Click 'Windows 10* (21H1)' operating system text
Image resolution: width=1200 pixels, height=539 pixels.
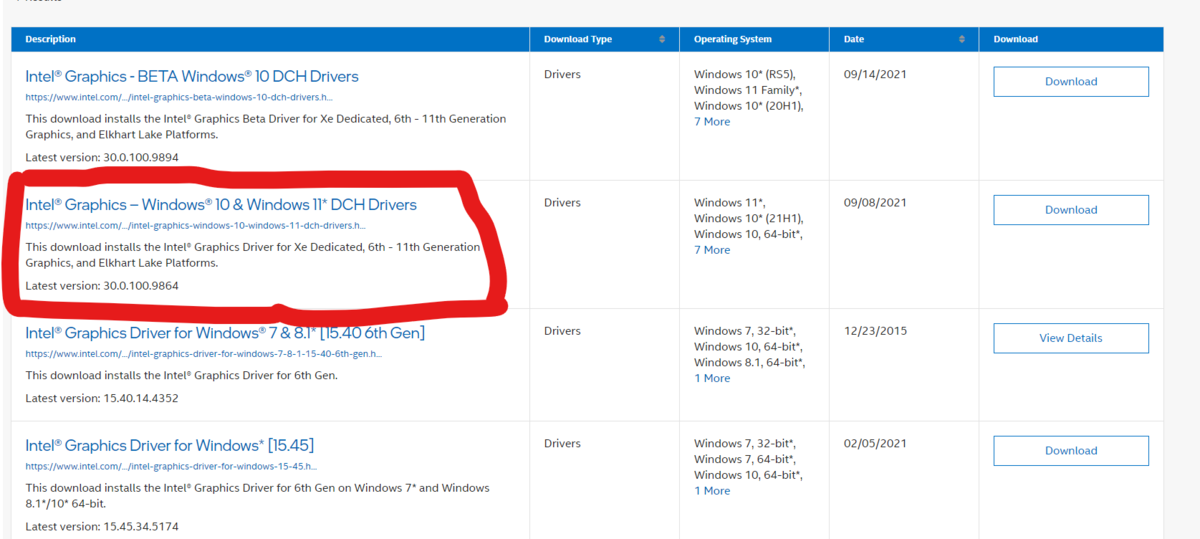coord(749,218)
